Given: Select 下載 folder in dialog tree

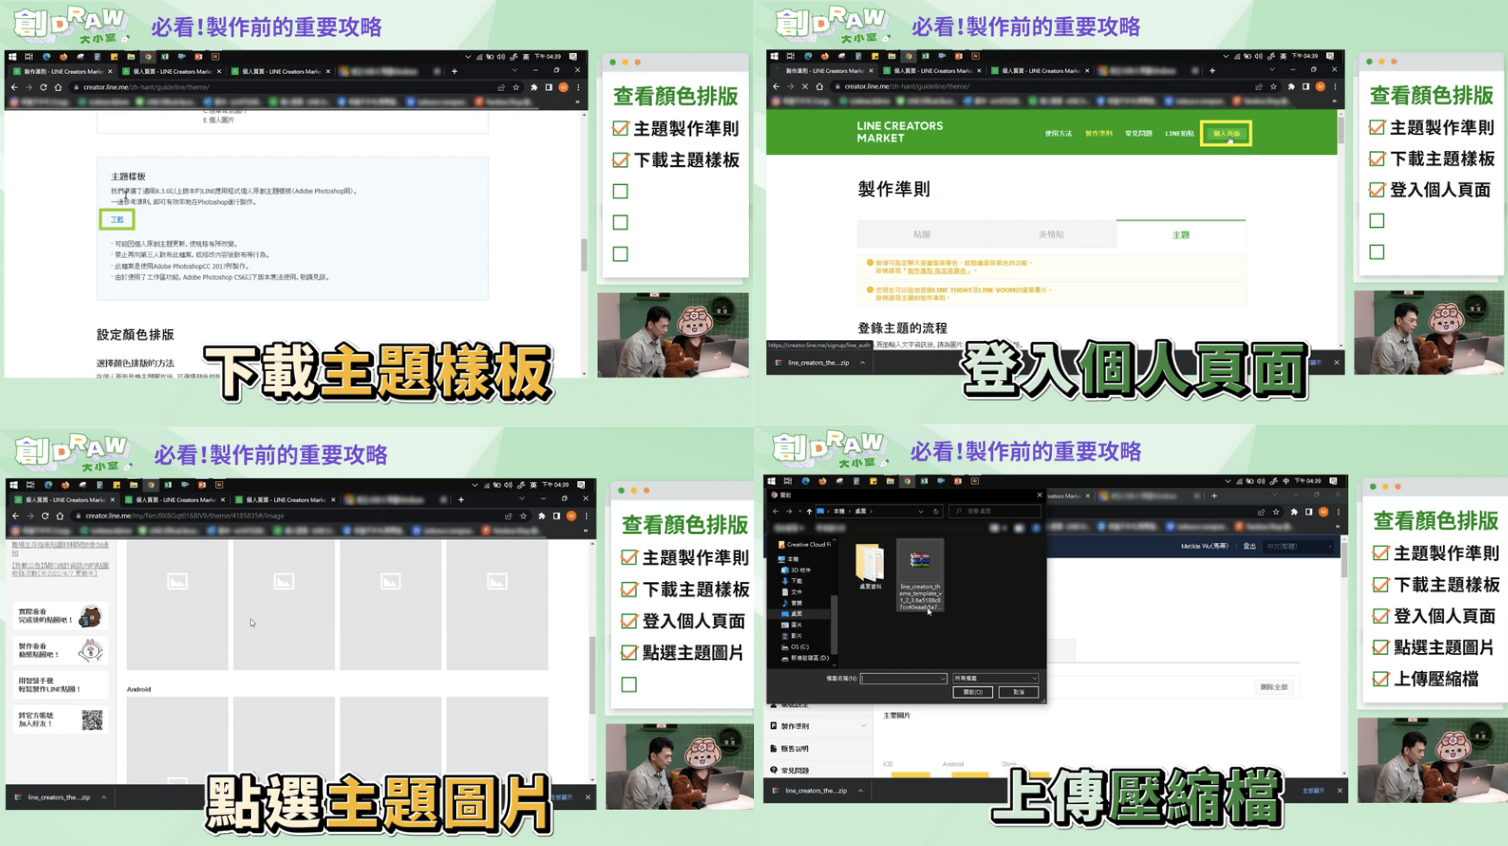Looking at the screenshot, I should click(792, 581).
